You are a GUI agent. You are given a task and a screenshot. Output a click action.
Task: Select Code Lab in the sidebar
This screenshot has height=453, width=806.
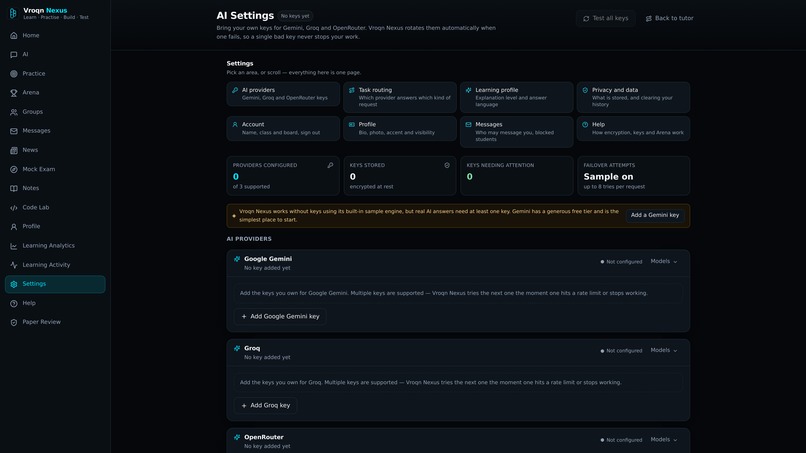(55, 208)
